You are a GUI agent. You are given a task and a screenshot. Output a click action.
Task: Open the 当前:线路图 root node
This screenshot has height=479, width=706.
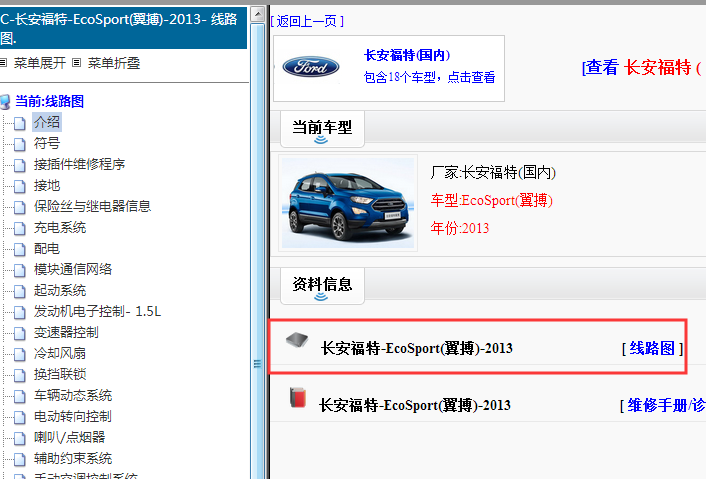[50, 101]
